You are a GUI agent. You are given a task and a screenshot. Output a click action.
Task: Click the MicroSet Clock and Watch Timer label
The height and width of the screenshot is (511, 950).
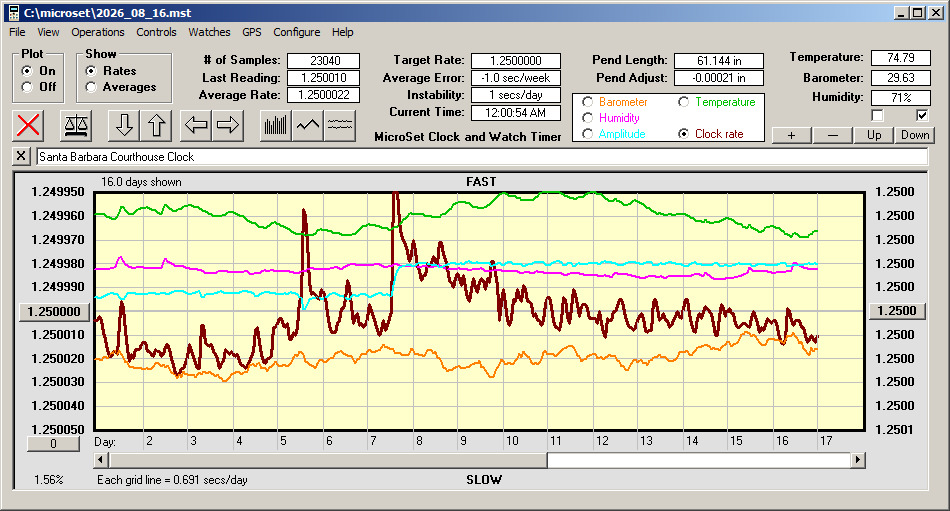click(468, 137)
